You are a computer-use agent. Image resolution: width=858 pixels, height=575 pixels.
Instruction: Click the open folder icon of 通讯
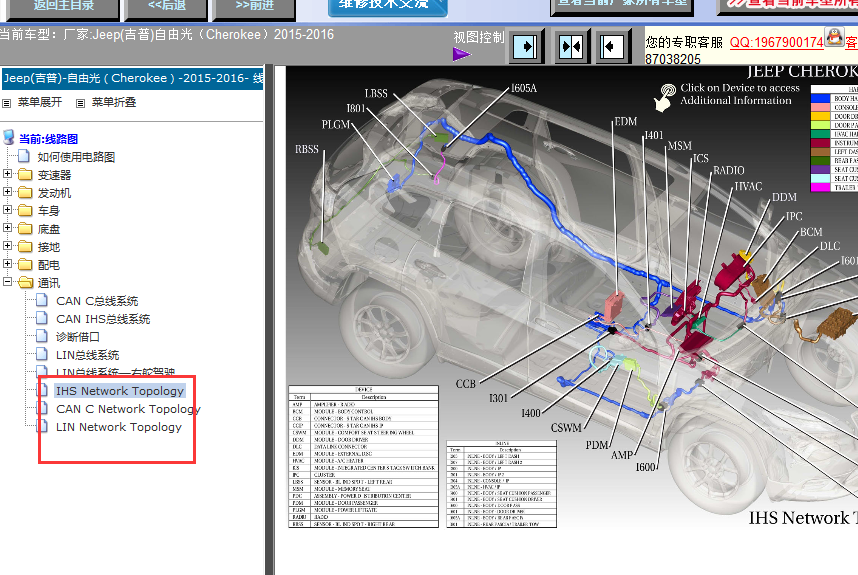coord(25,283)
